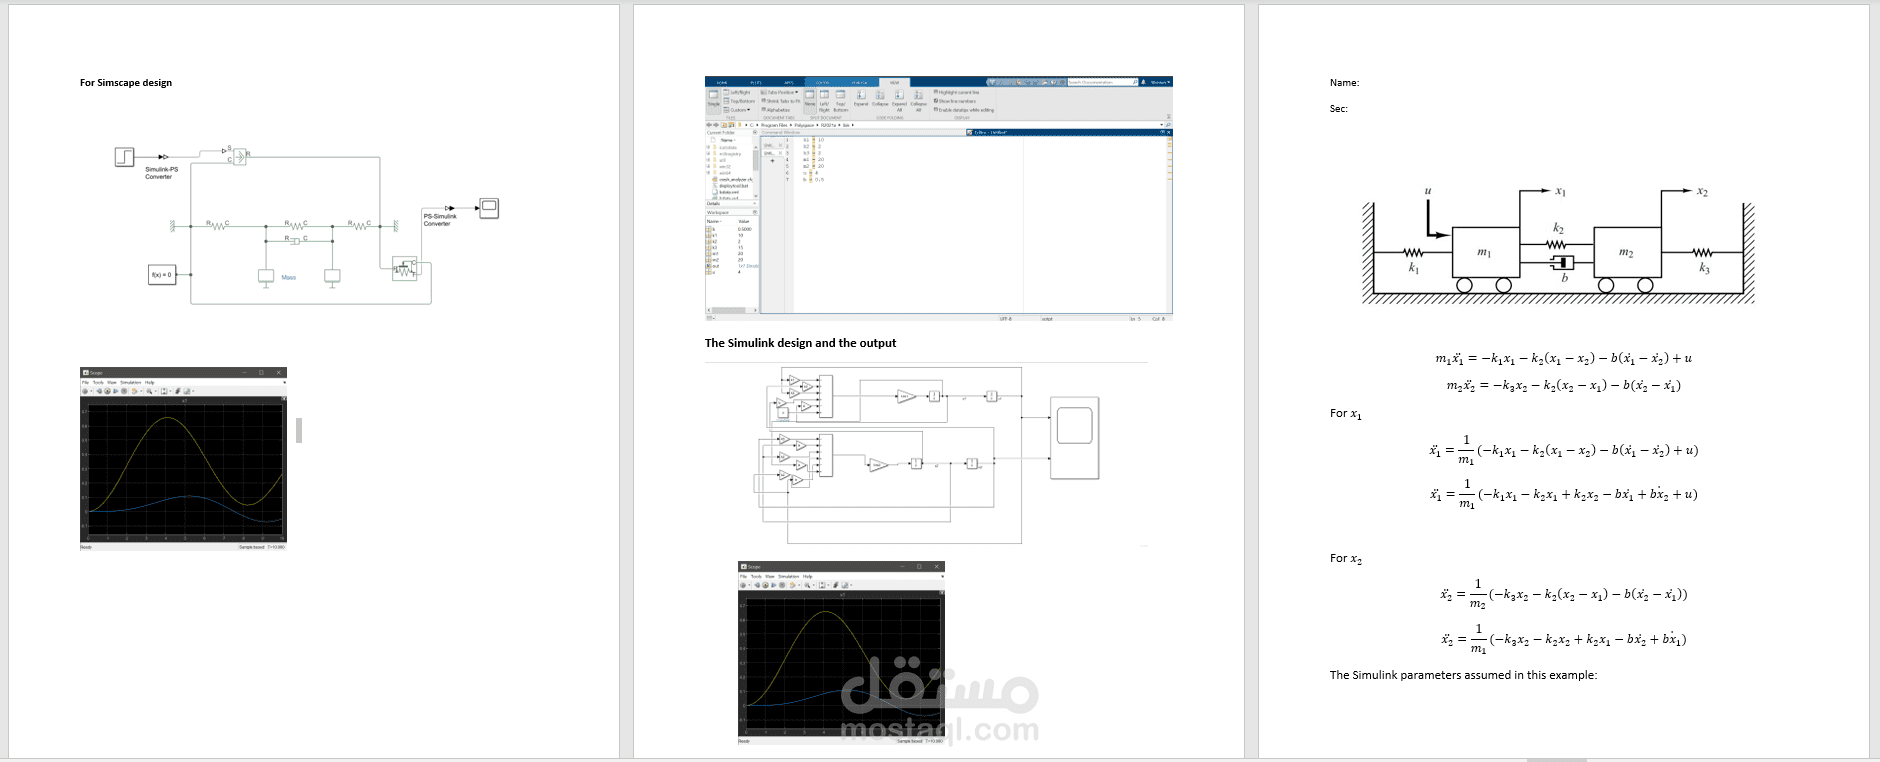The width and height of the screenshot is (1880, 762).
Task: Select the Scope plot image on second page
Action: point(841,653)
